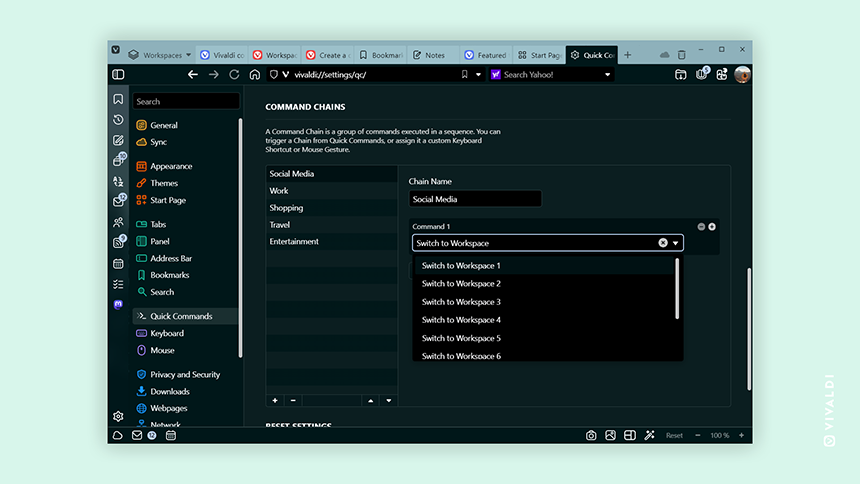The image size is (860, 484).
Task: Move selected chain up
Action: tap(371, 401)
